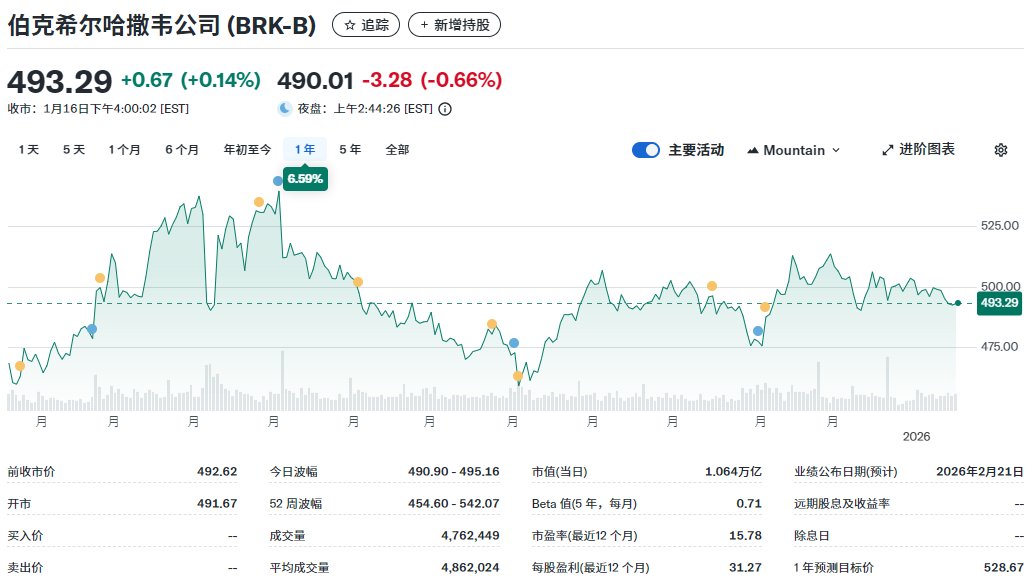Click the 6.59% callout badge above the chart
This screenshot has height=585, width=1034.
click(x=304, y=178)
